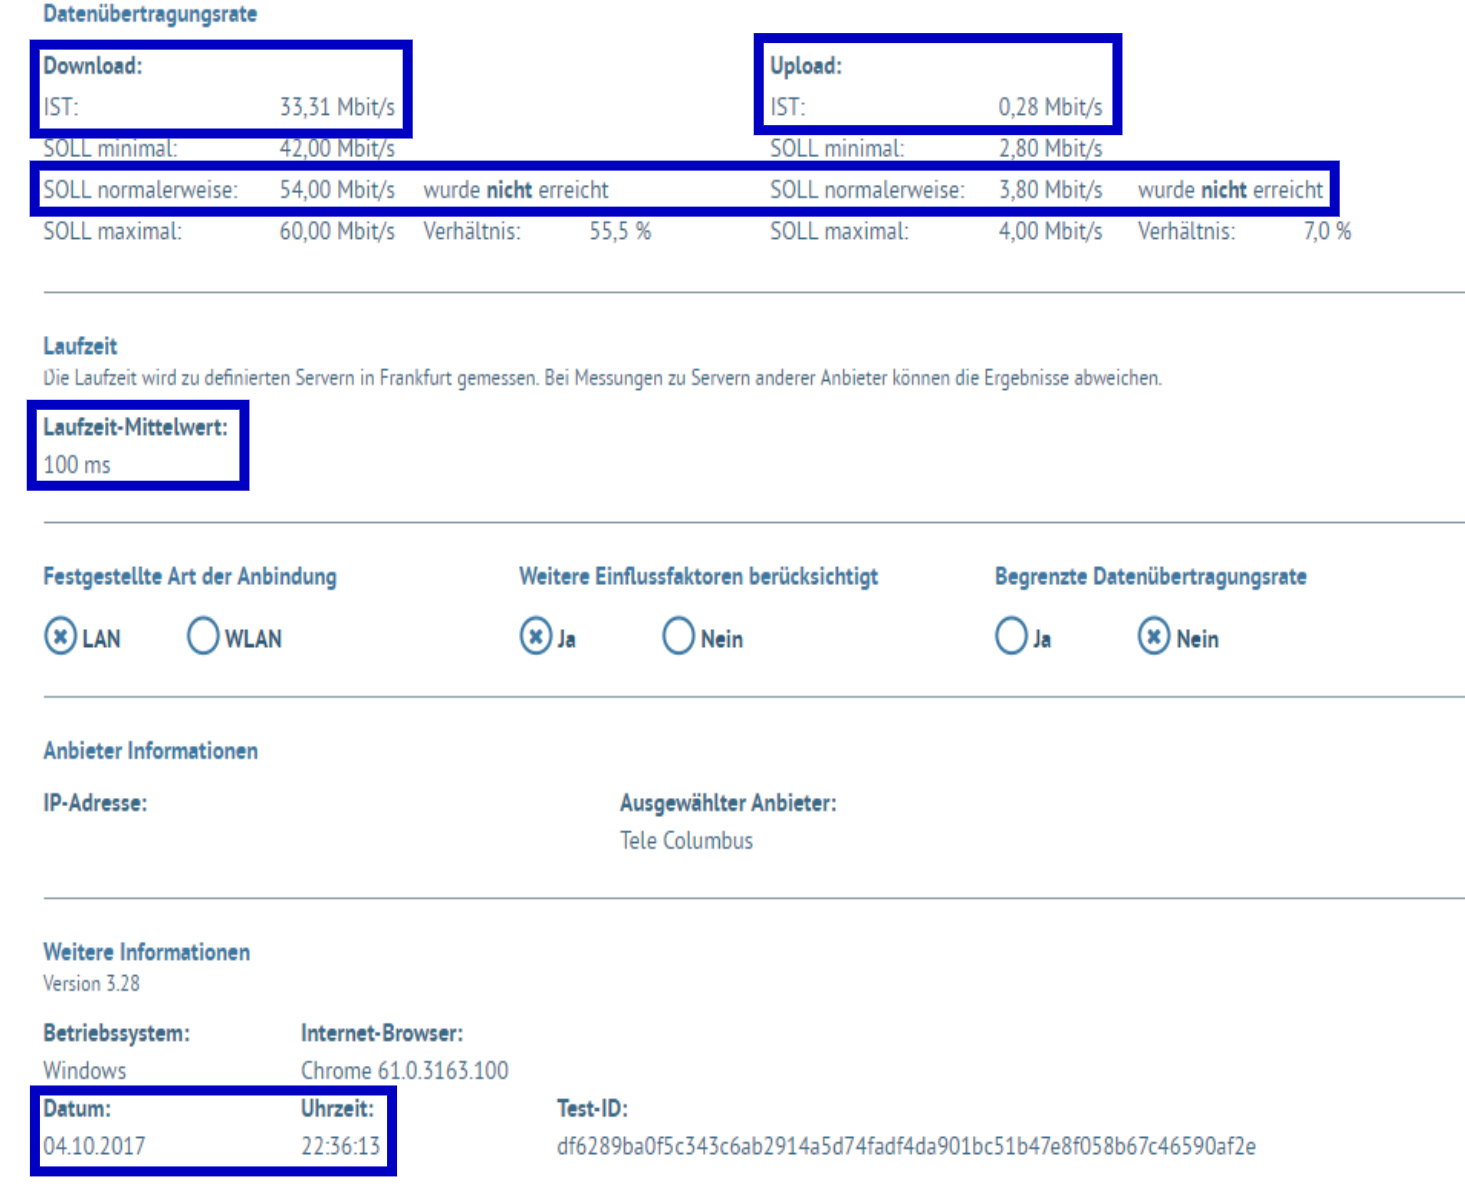1465x1194 pixels.
Task: Click the browser version Chrome 61.0.3163.100
Action: coord(405,1071)
